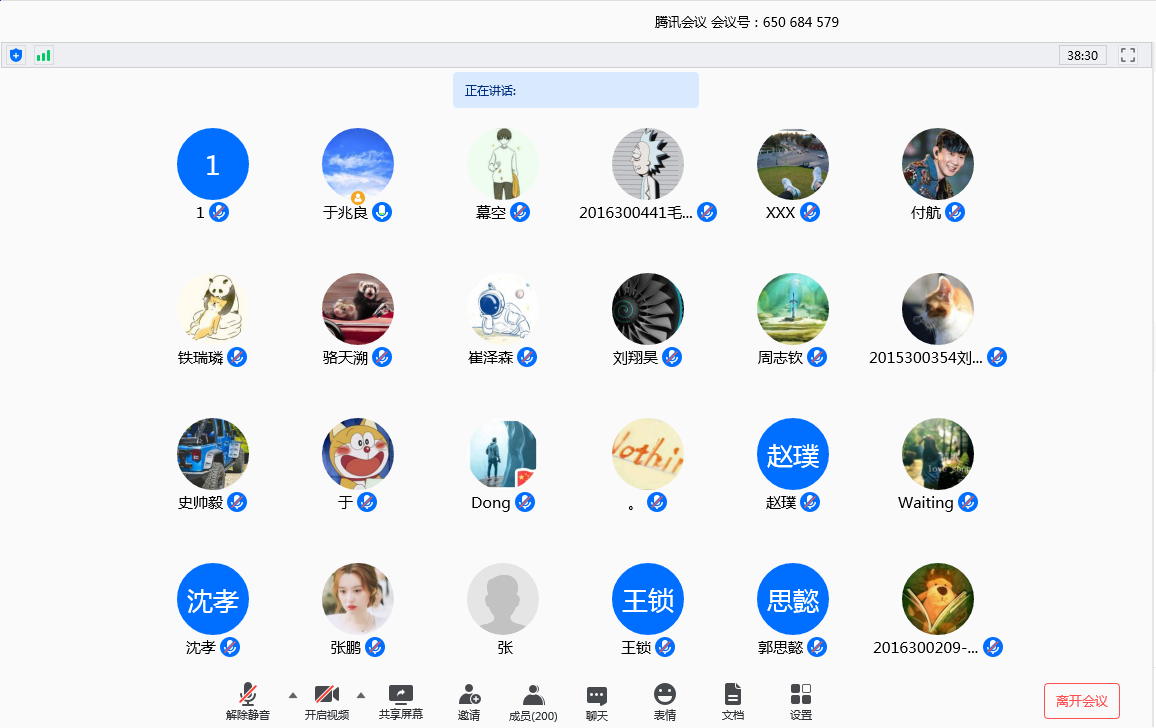The width and height of the screenshot is (1156, 728).
Task: Click the muted mic icon beside Waiting
Action: point(967,502)
